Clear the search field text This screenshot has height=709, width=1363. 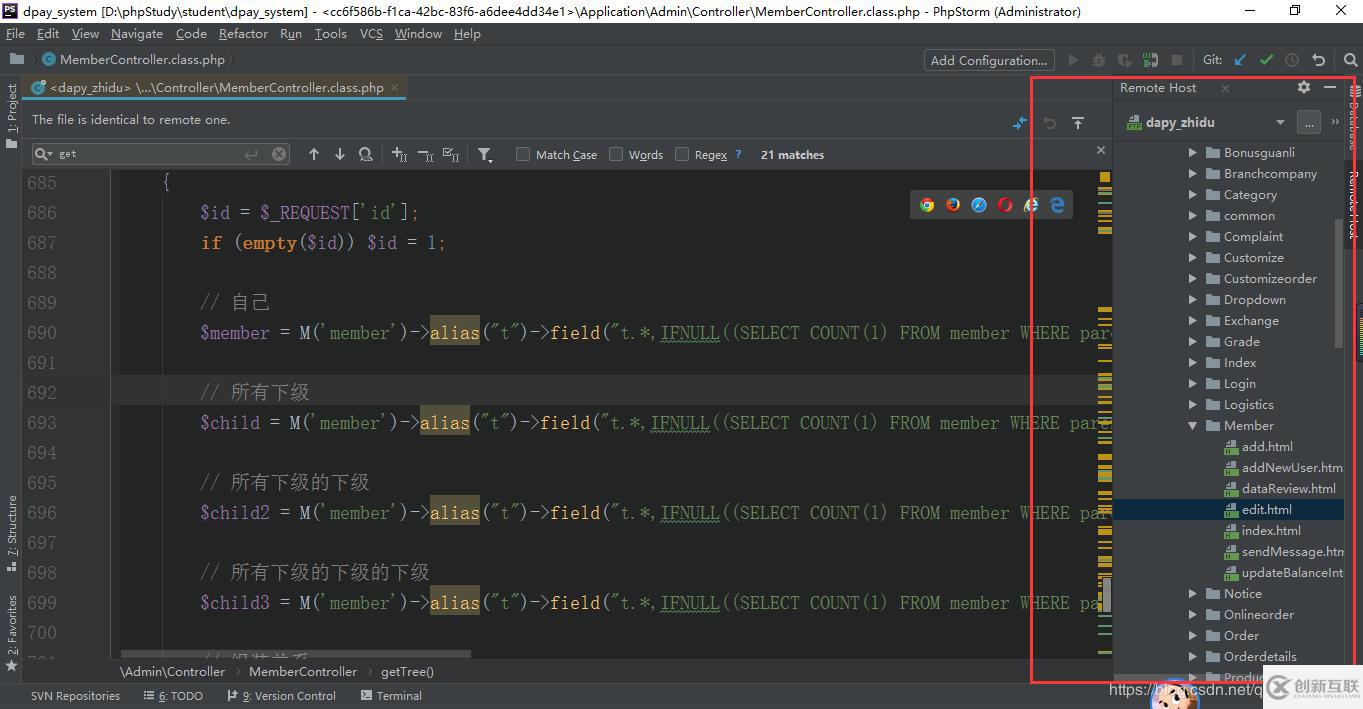[x=279, y=154]
